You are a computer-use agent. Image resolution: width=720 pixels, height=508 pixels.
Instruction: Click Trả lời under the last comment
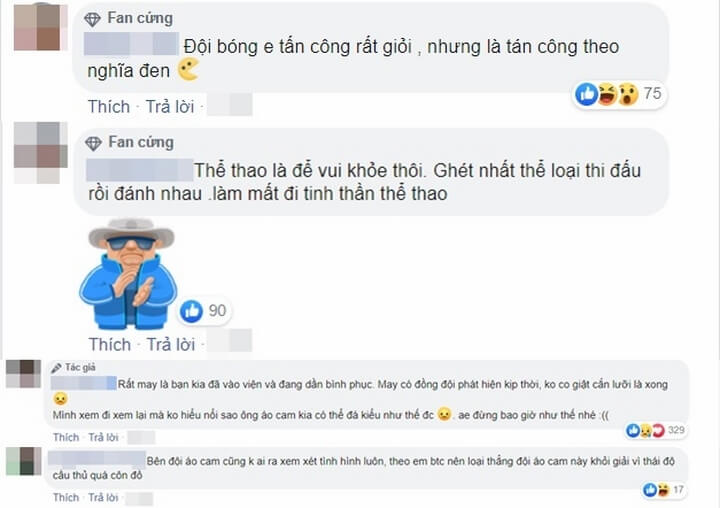pyautogui.click(x=103, y=497)
